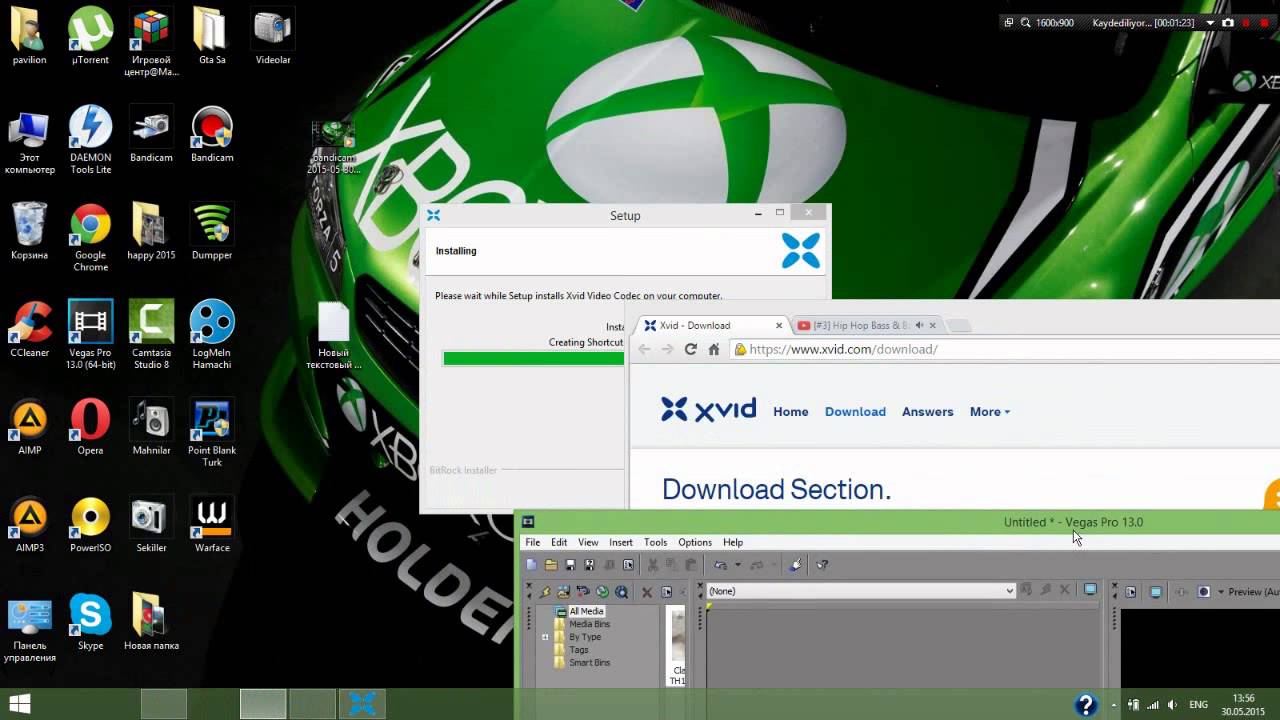The height and width of the screenshot is (720, 1280).
Task: Open the DAEMON Tools Lite desktop icon
Action: pos(90,140)
